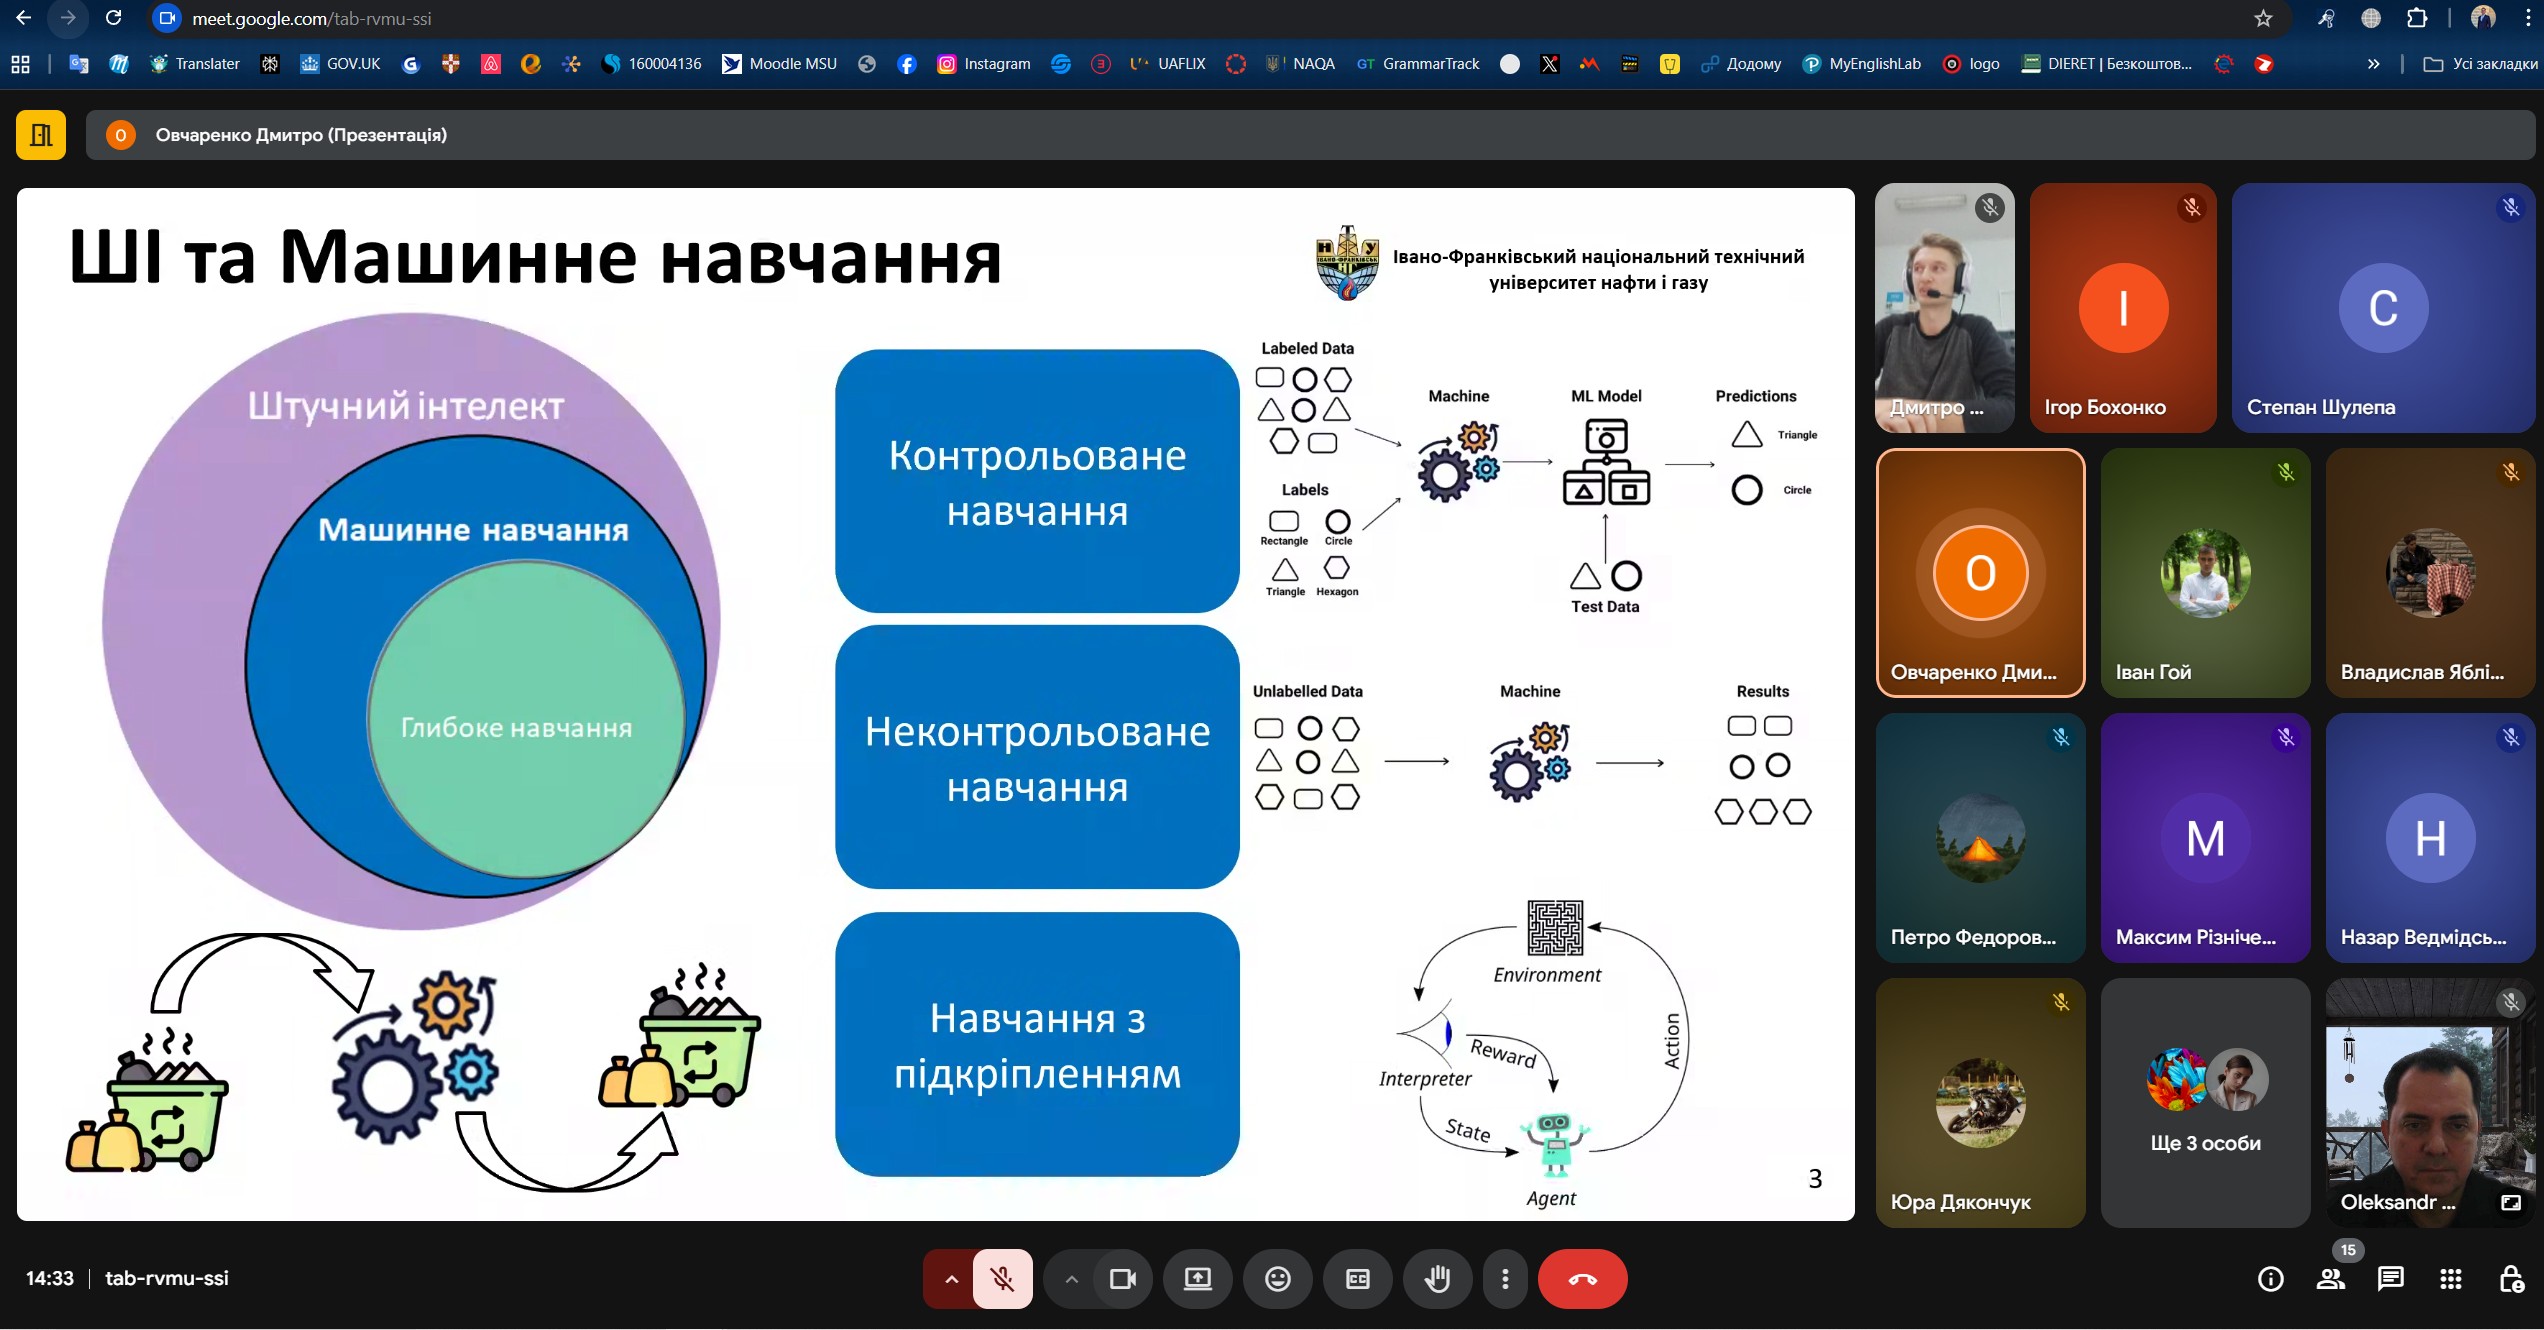This screenshot has width=2544, height=1330.
Task: Open the chat panel icon
Action: pyautogui.click(x=2390, y=1279)
